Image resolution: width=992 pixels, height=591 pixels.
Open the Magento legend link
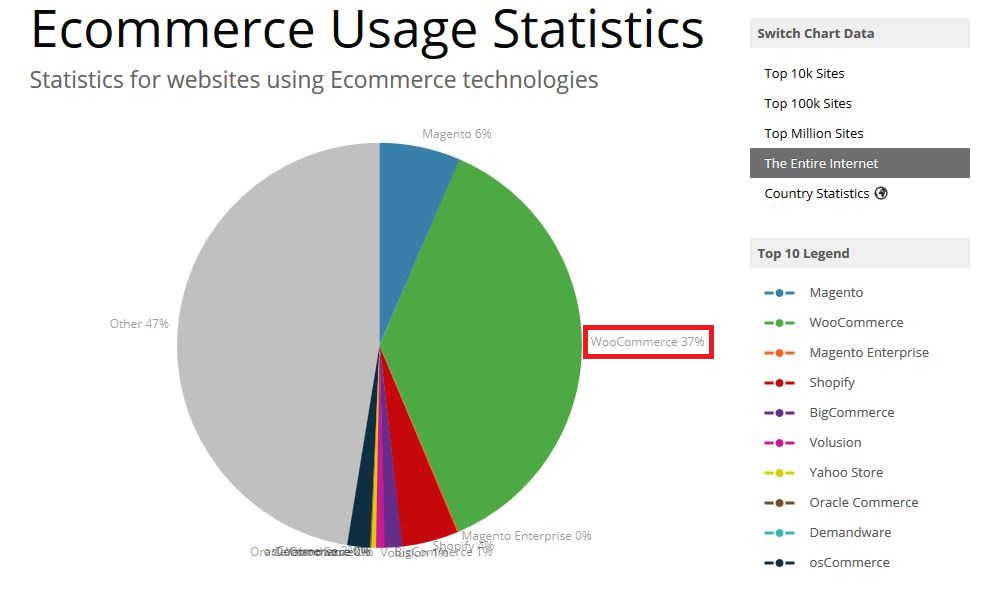(836, 293)
